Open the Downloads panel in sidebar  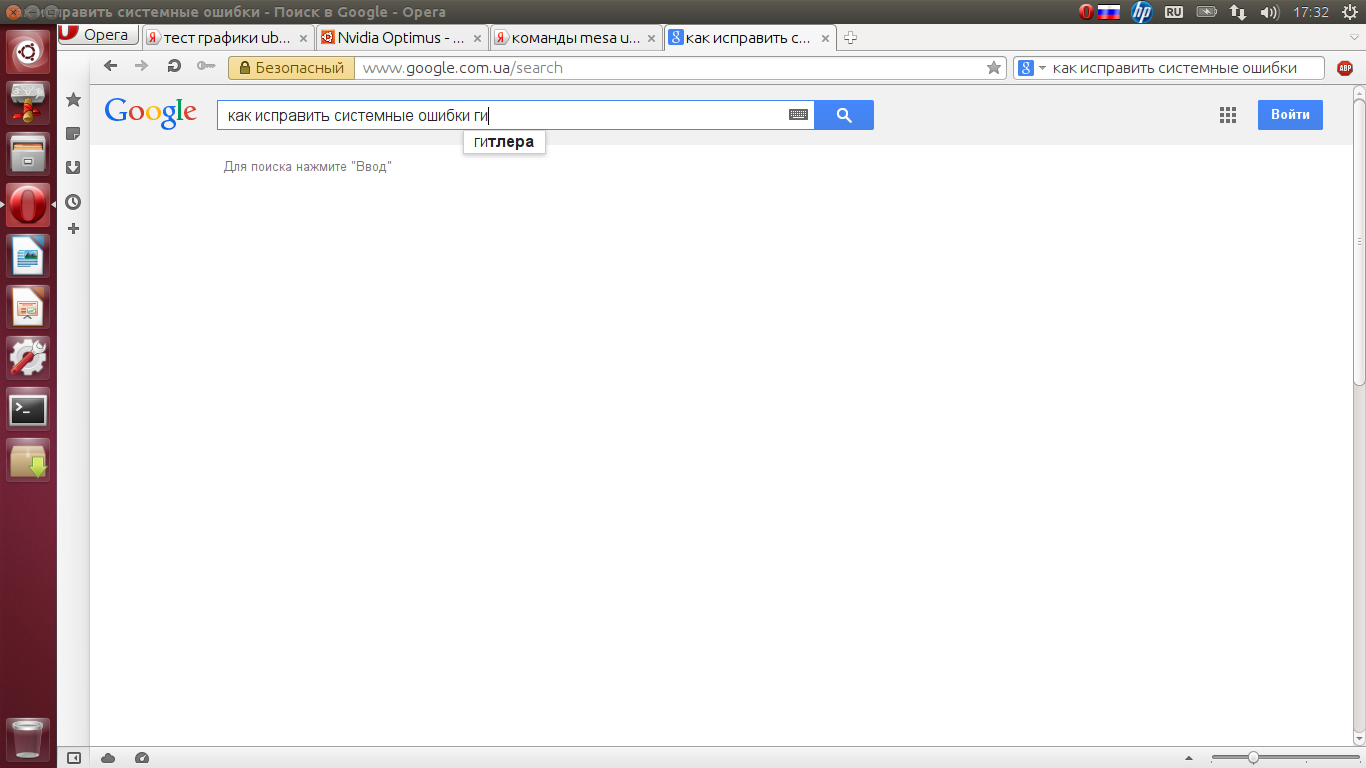(x=73, y=168)
